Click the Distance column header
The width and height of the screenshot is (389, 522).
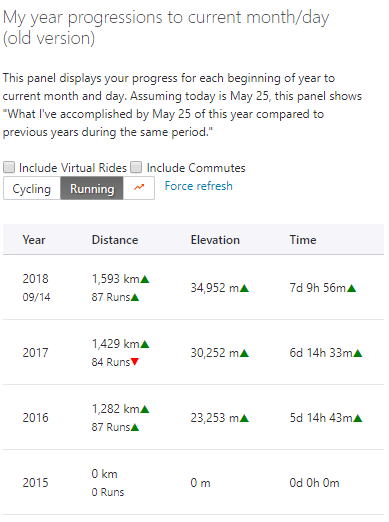[x=115, y=240]
